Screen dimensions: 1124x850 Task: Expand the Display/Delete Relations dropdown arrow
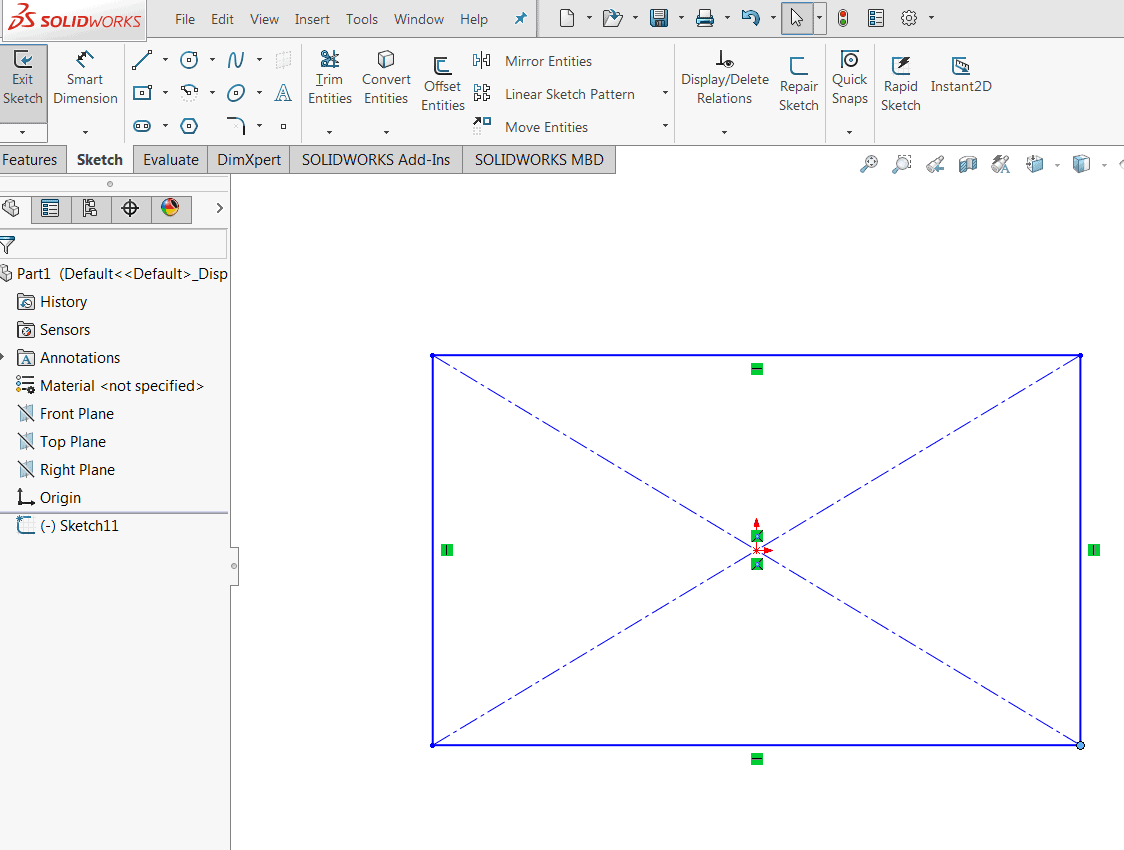pyautogui.click(x=725, y=133)
